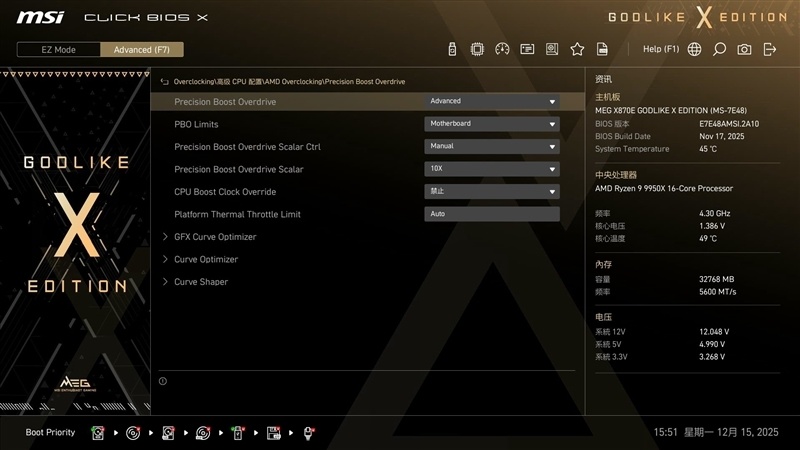Select the USB key boot priority icon
Screen dimensions: 800x450
[238, 433]
